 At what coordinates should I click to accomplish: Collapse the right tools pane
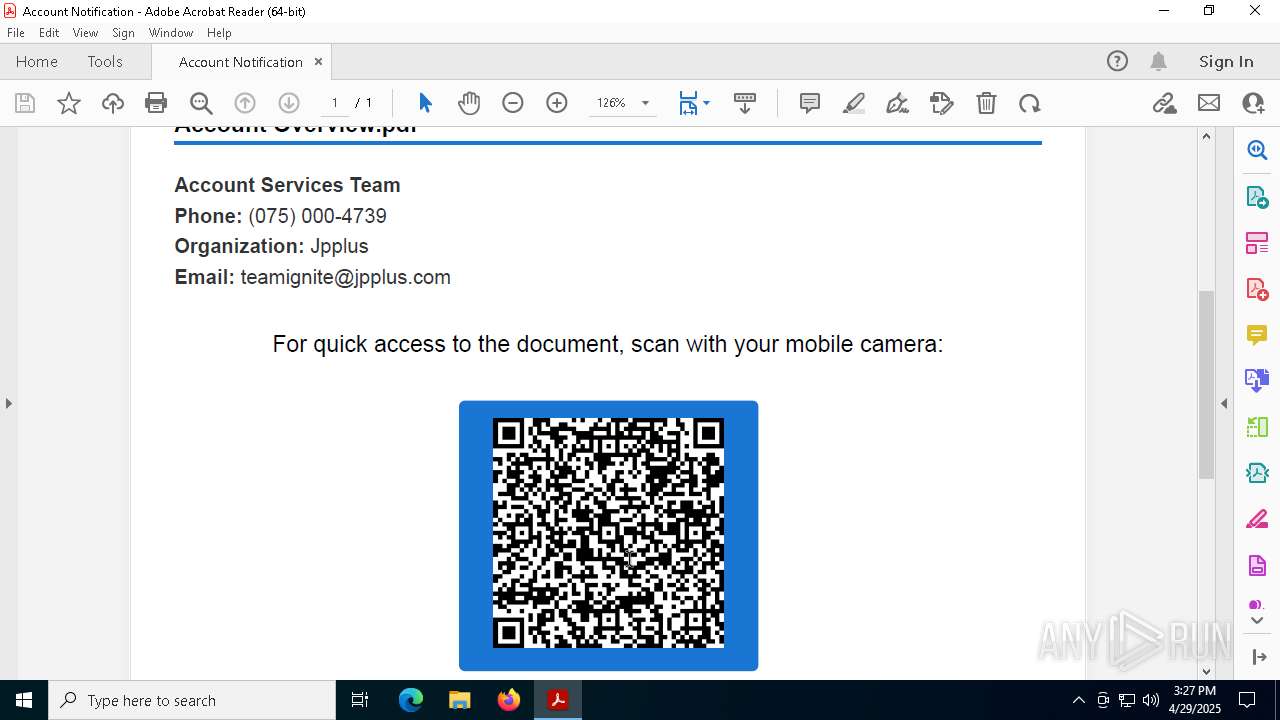[x=1224, y=403]
